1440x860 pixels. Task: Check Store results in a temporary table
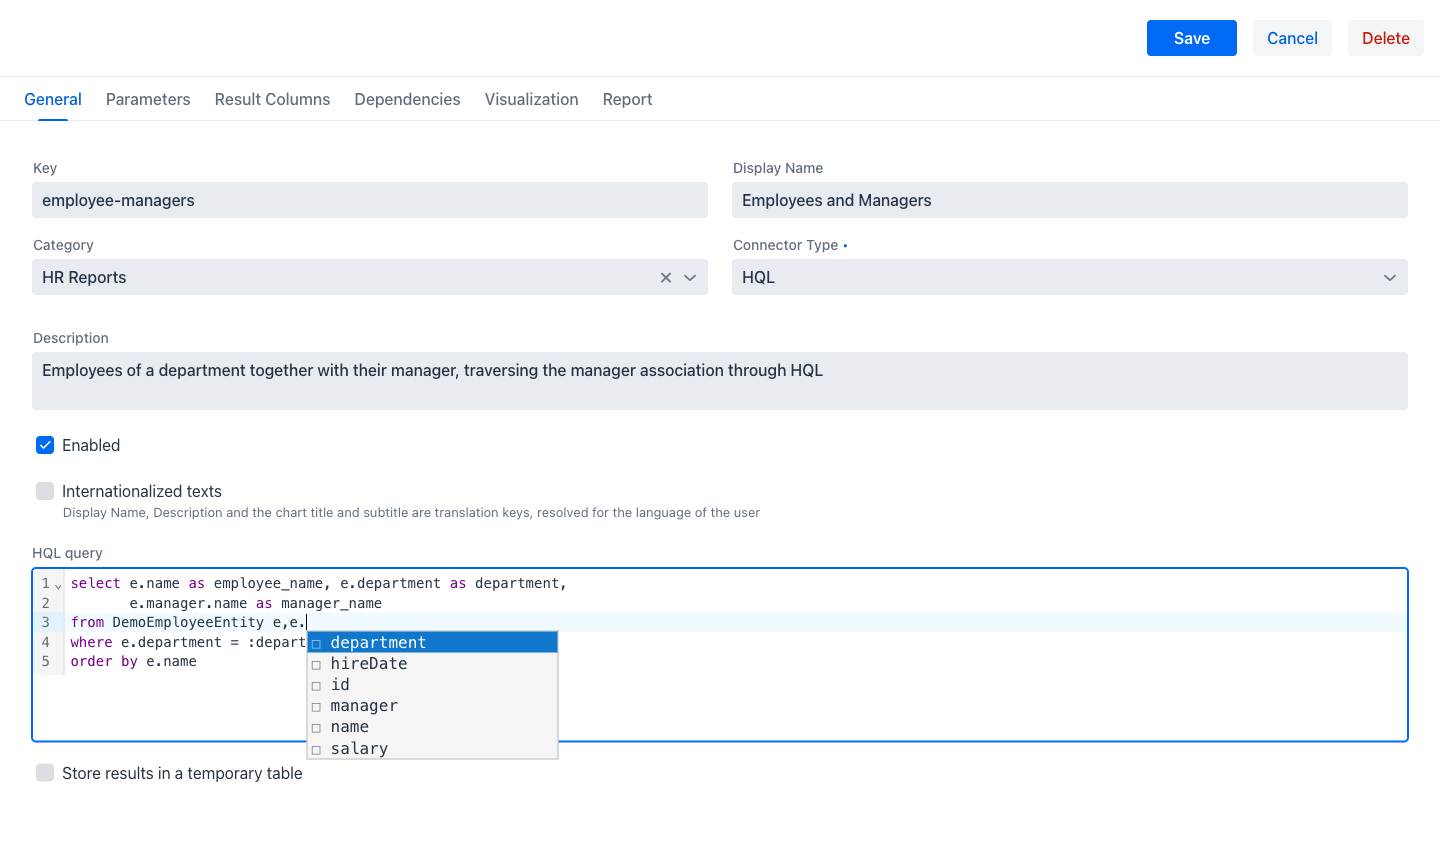tap(45, 773)
